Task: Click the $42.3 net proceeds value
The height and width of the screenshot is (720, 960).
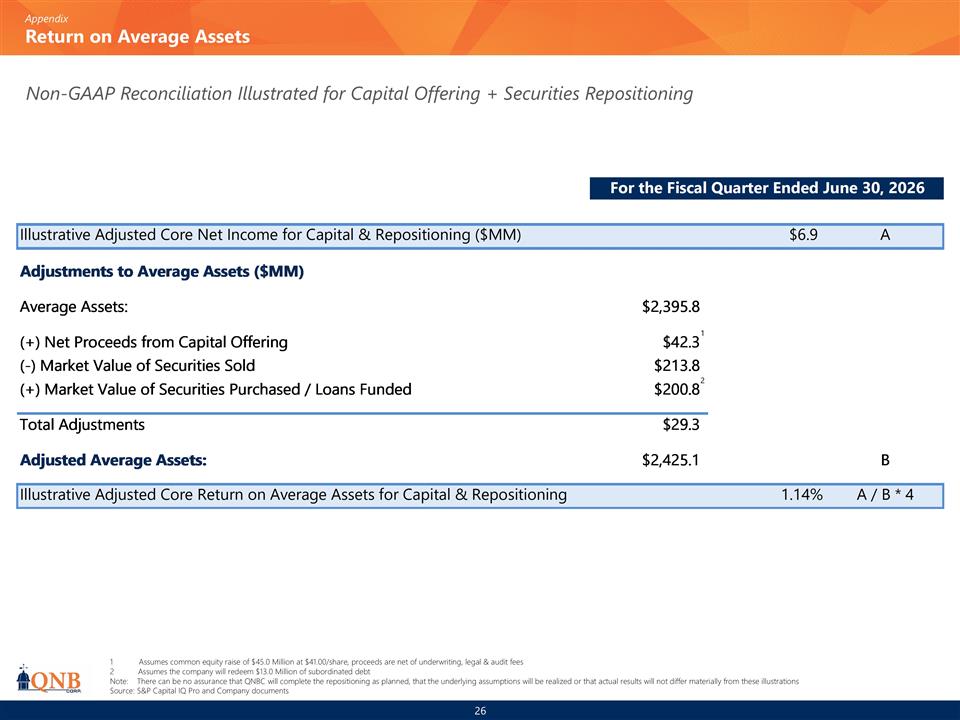Action: (x=681, y=342)
